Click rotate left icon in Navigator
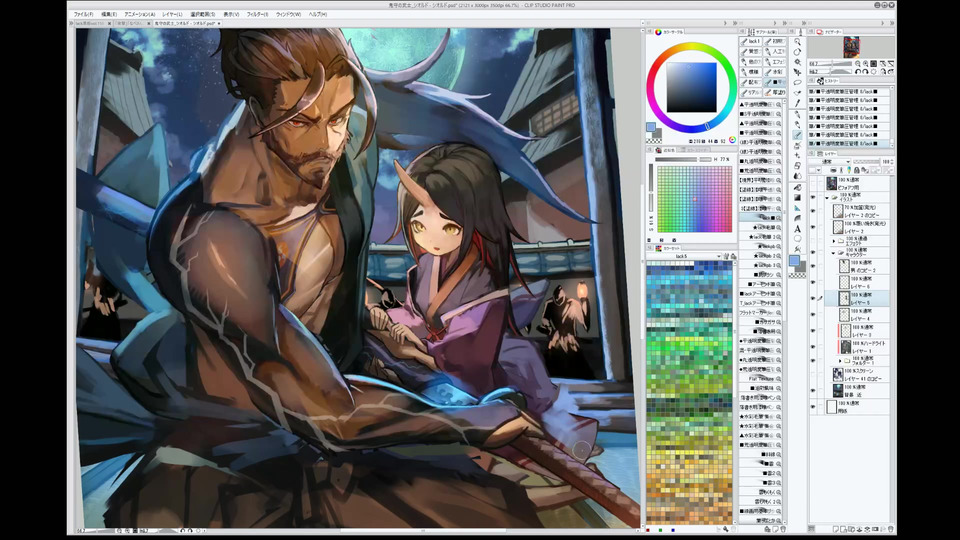The image size is (960, 540). coord(858,72)
